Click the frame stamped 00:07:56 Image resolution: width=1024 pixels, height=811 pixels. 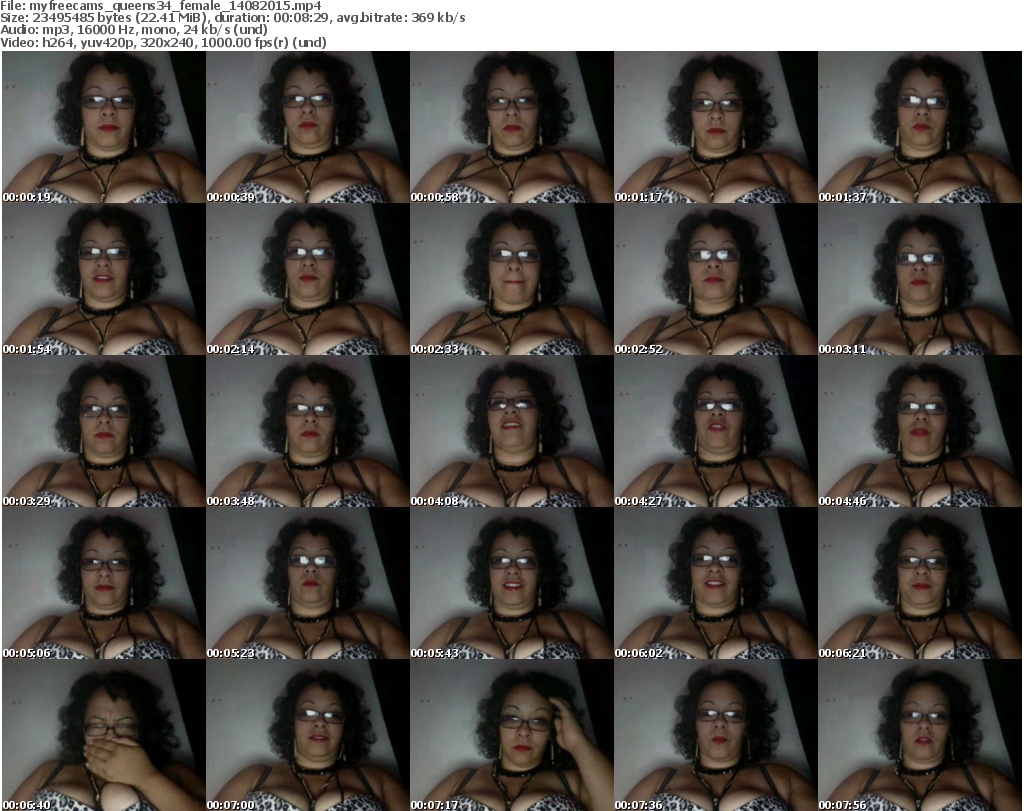920,735
